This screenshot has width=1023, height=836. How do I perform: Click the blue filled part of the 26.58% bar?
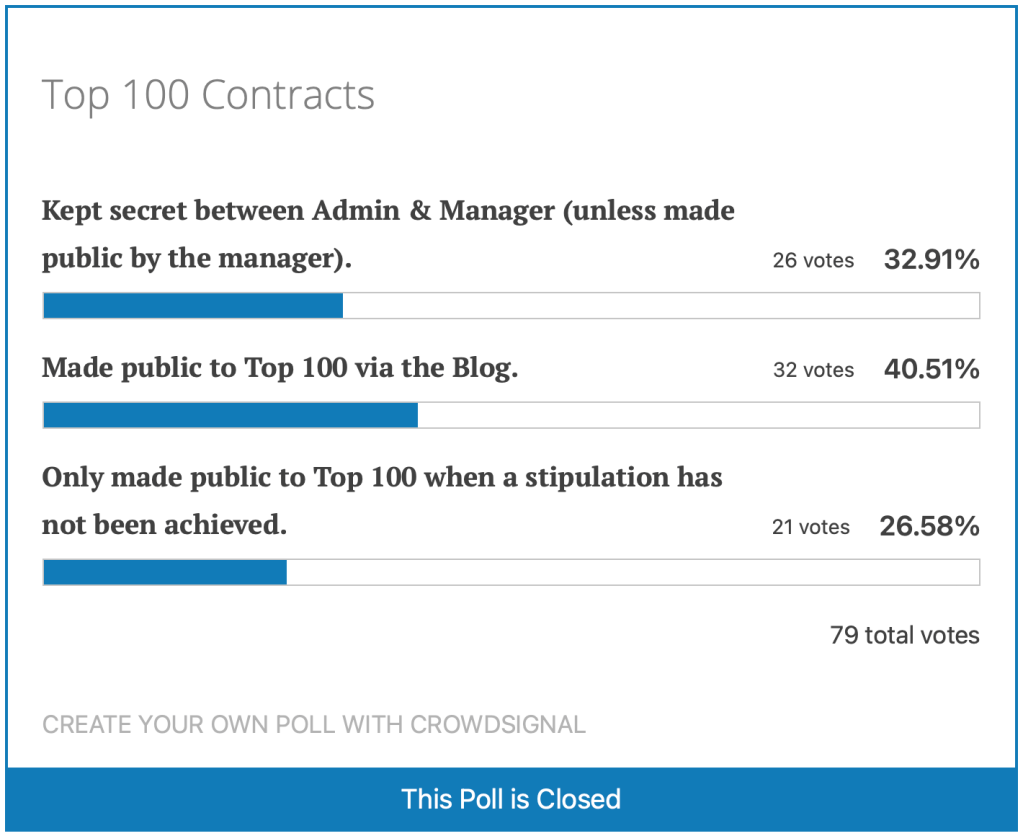click(x=165, y=572)
